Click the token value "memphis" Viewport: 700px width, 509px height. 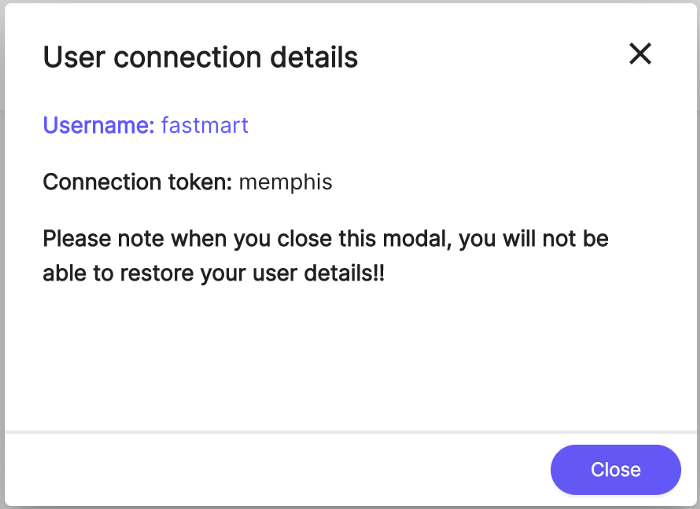click(x=286, y=182)
